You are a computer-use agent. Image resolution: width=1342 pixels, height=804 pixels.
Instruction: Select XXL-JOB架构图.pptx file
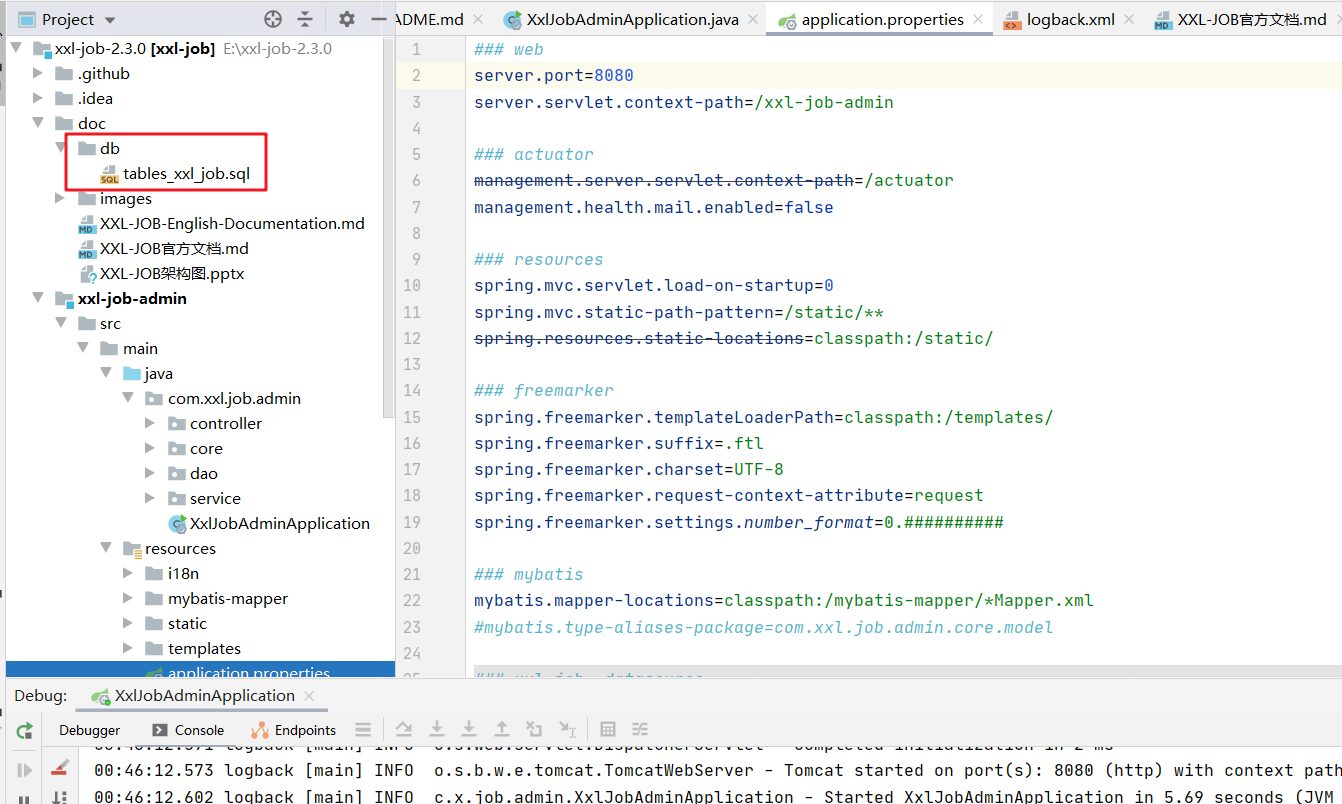[x=174, y=273]
